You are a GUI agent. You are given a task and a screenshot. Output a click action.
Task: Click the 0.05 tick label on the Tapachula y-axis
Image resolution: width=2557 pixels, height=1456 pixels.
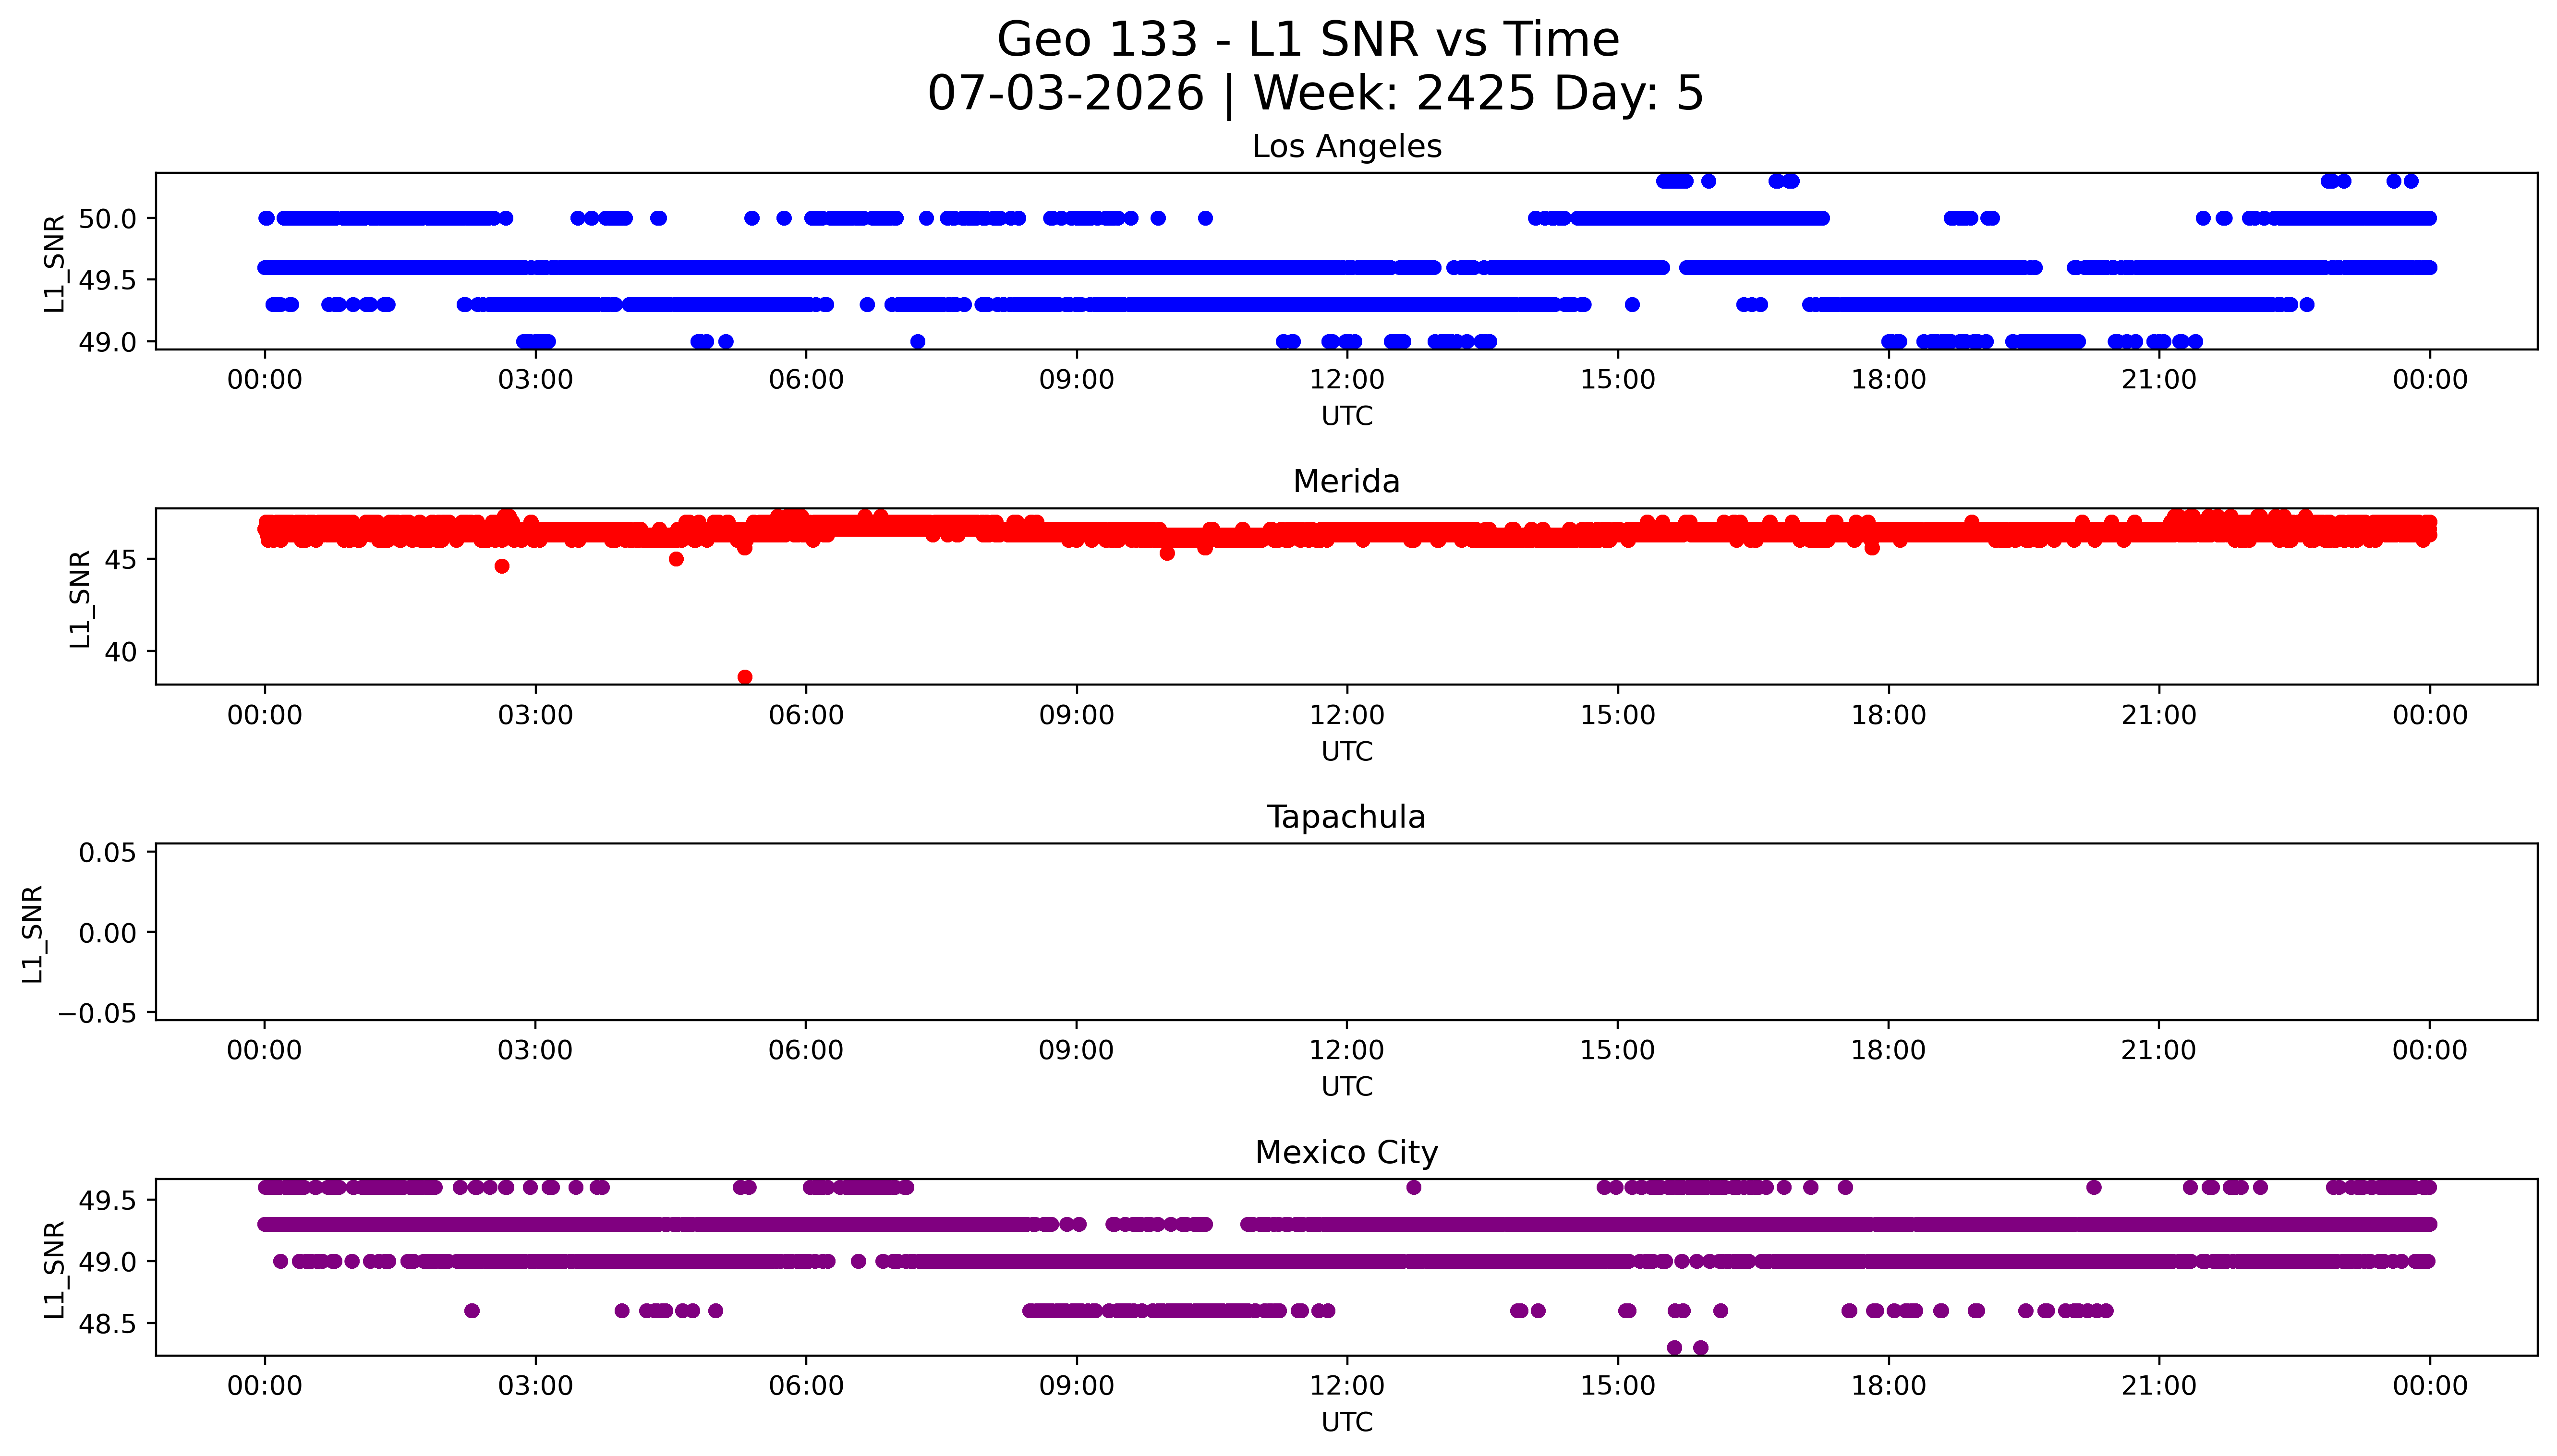(x=108, y=853)
